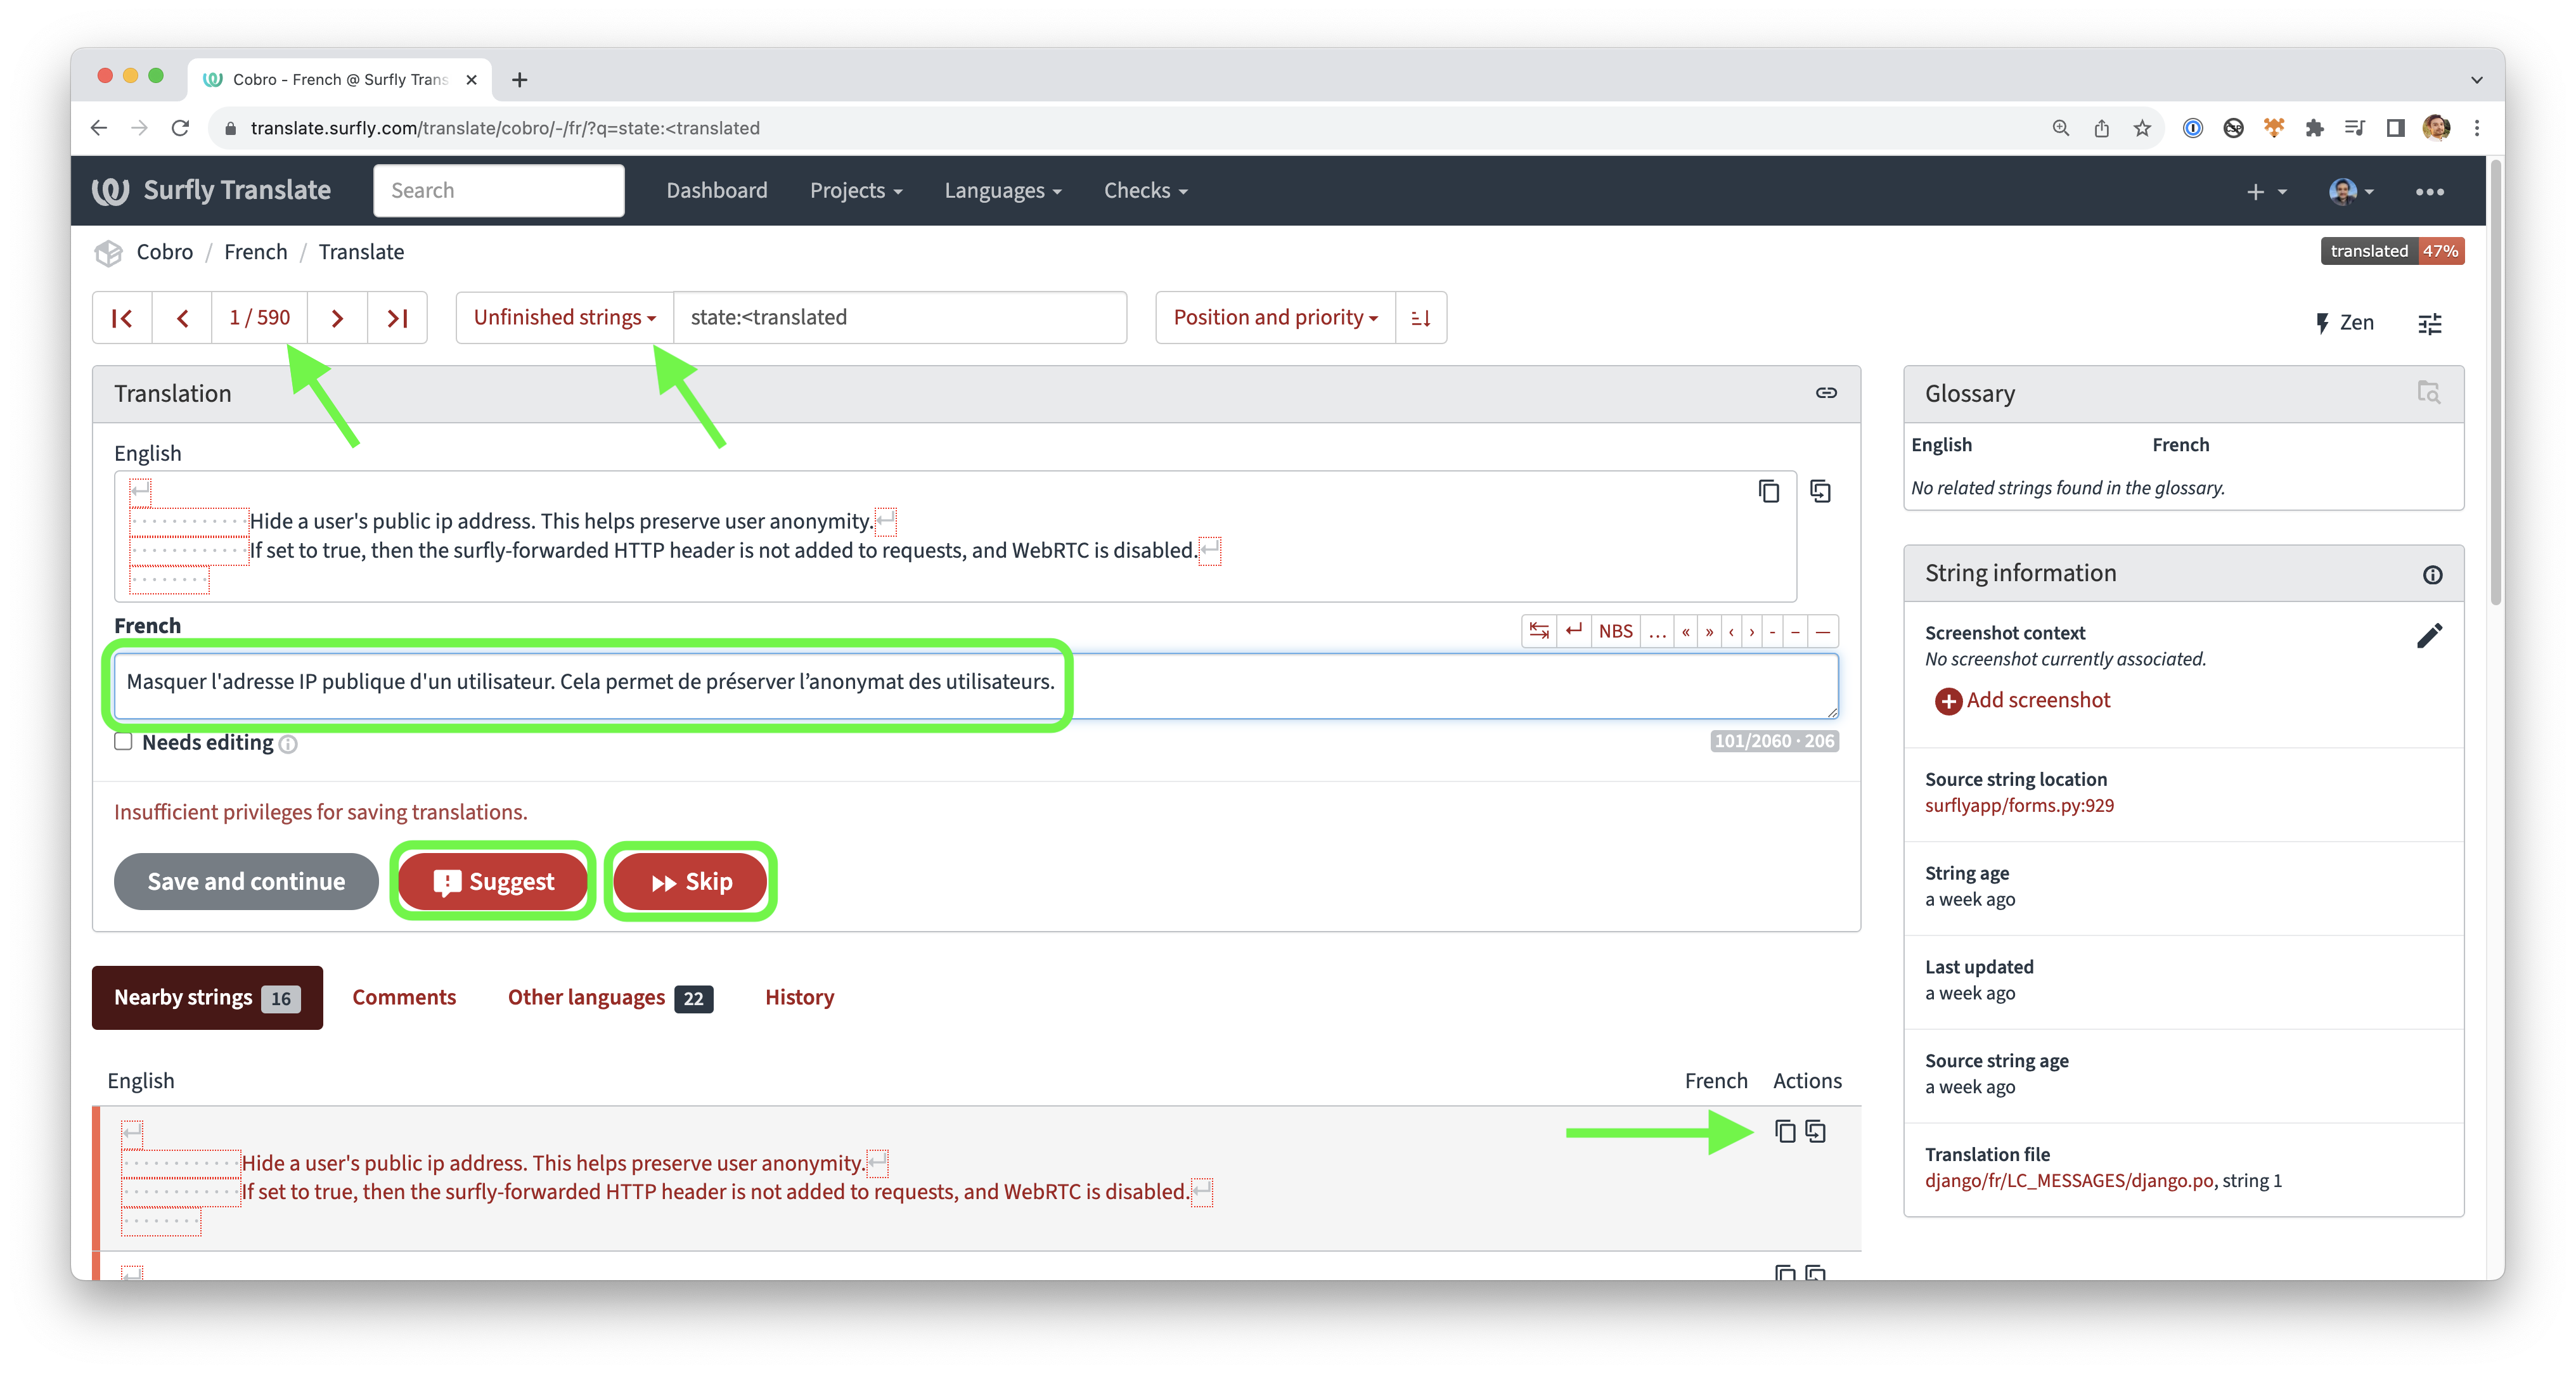
Task: Open the settings sliders next to Zen
Action: (x=2429, y=323)
